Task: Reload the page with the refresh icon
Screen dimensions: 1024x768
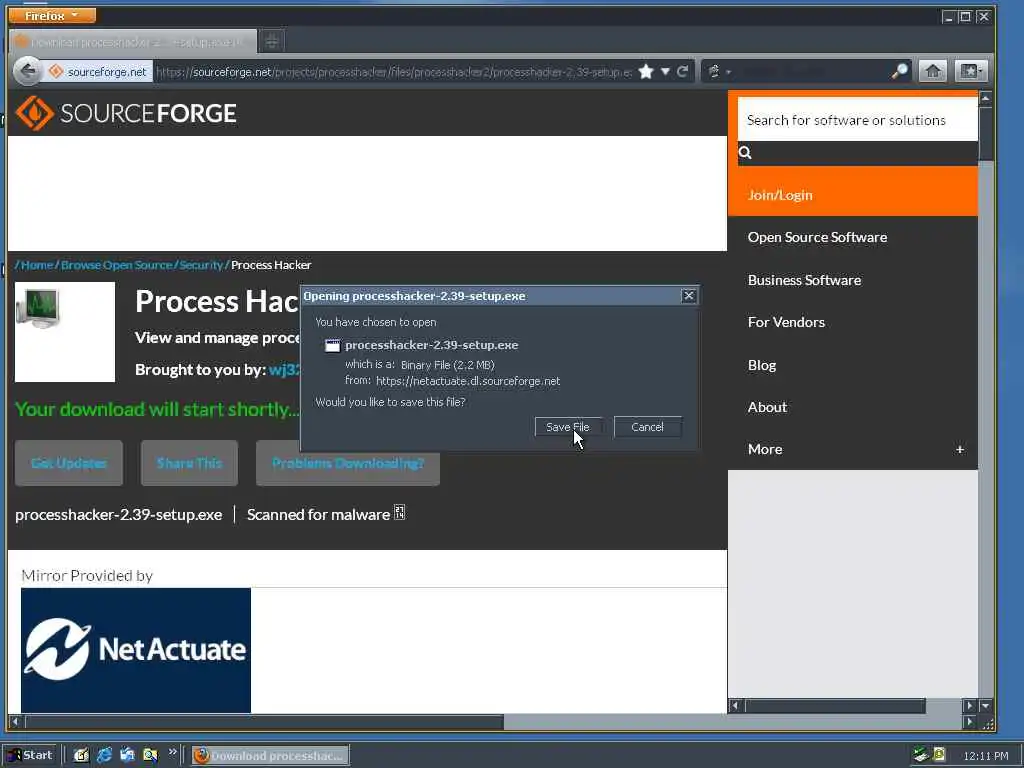Action: pyautogui.click(x=683, y=71)
